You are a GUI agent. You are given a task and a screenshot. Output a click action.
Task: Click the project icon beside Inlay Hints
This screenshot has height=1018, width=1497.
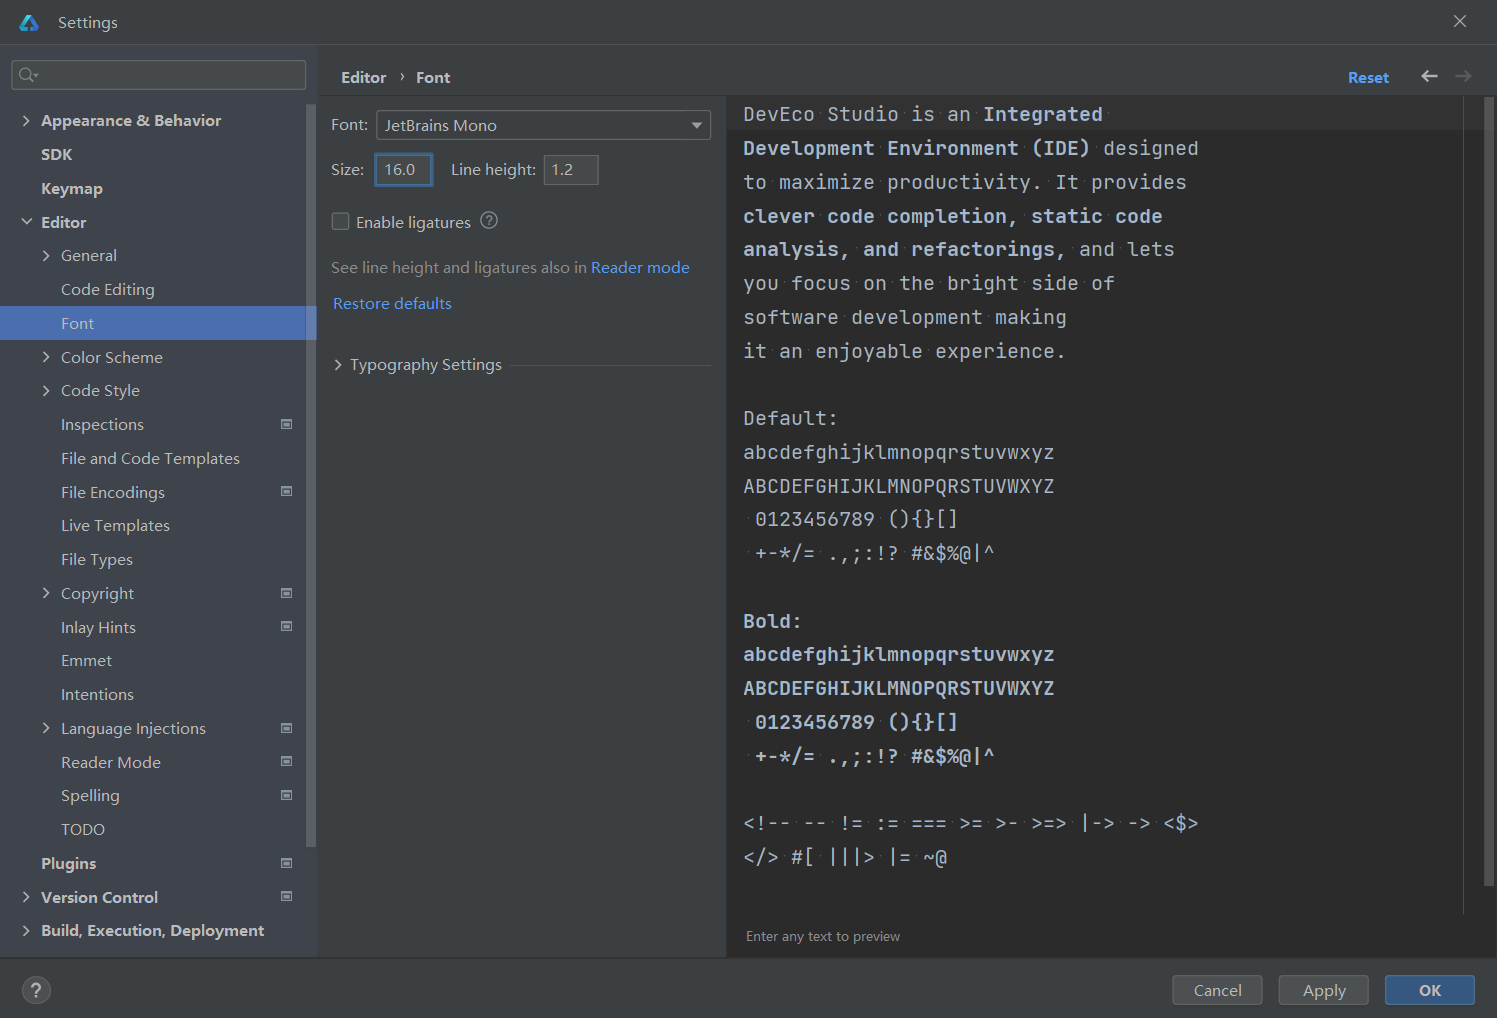point(287,627)
